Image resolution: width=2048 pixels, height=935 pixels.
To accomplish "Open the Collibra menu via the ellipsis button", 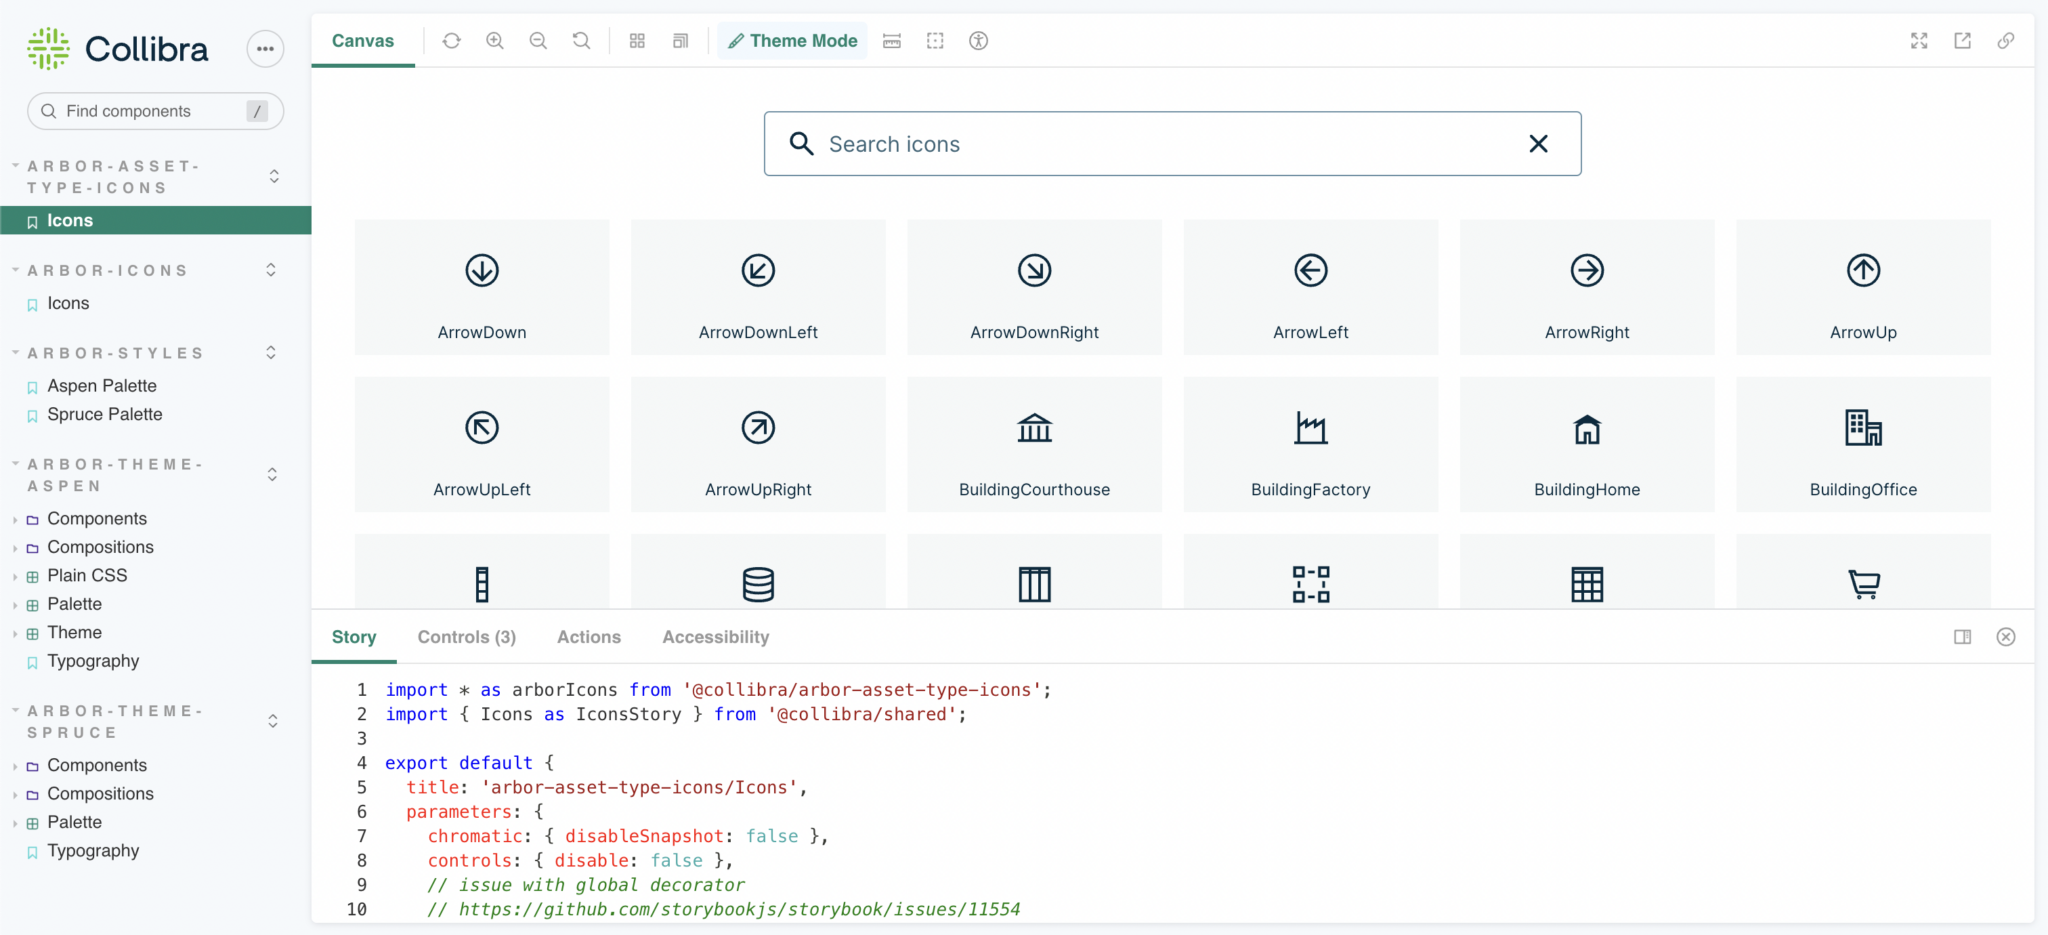I will point(265,48).
